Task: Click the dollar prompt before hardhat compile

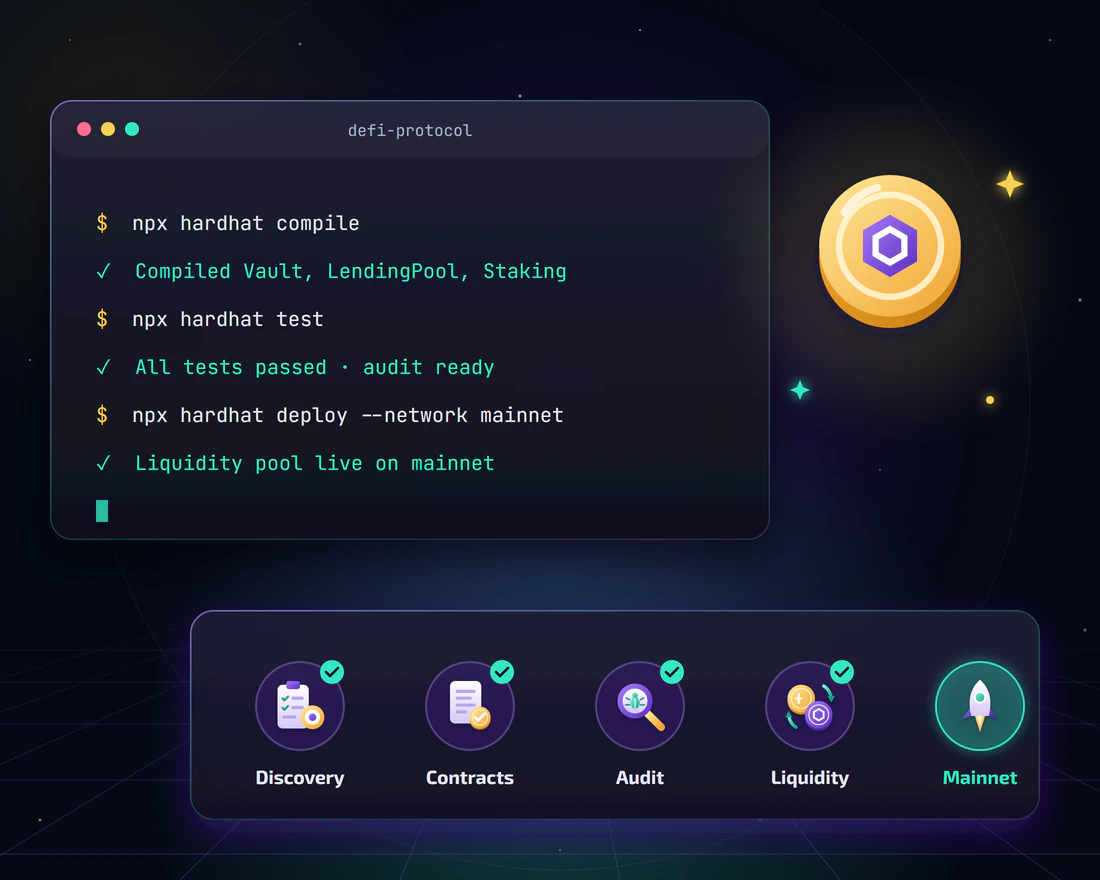Action: pos(102,223)
